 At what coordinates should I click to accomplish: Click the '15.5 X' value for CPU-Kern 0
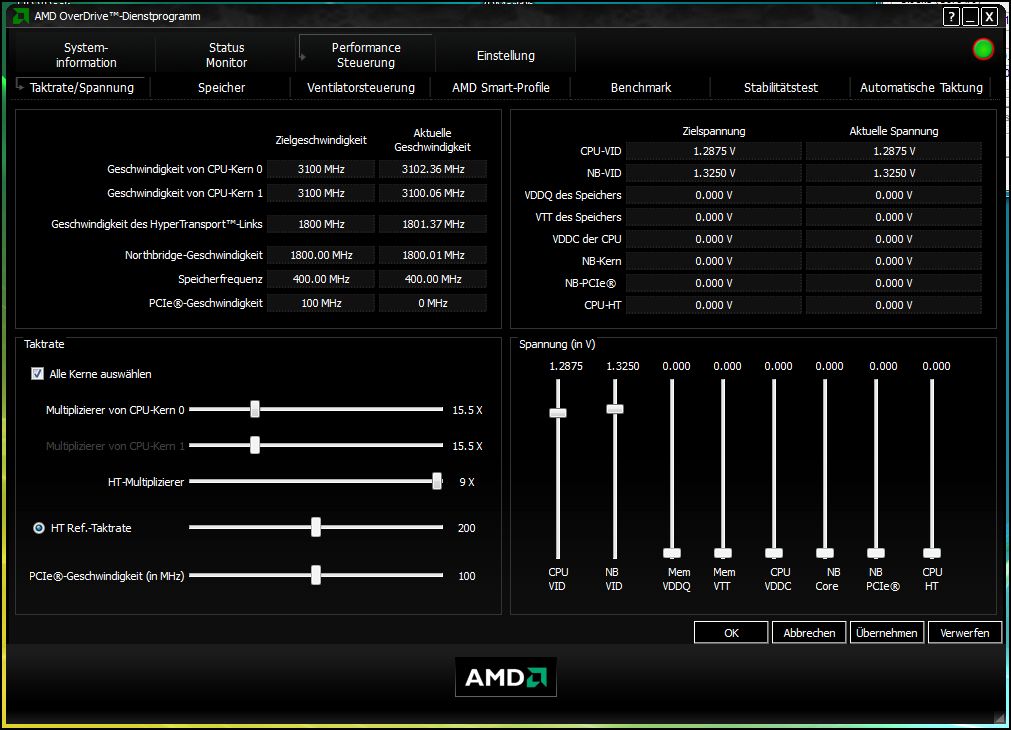pos(467,410)
